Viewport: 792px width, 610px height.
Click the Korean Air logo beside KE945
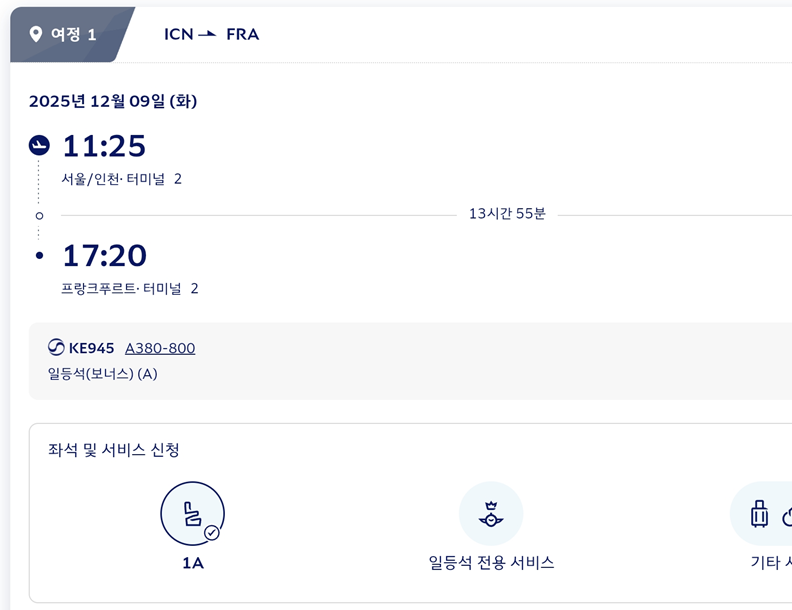click(56, 348)
